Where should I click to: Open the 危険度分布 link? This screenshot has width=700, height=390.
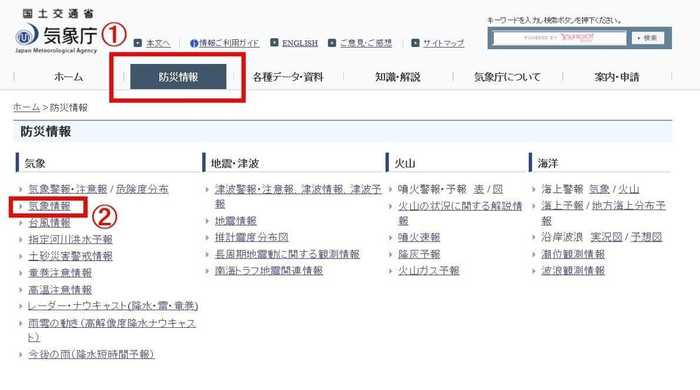142,189
